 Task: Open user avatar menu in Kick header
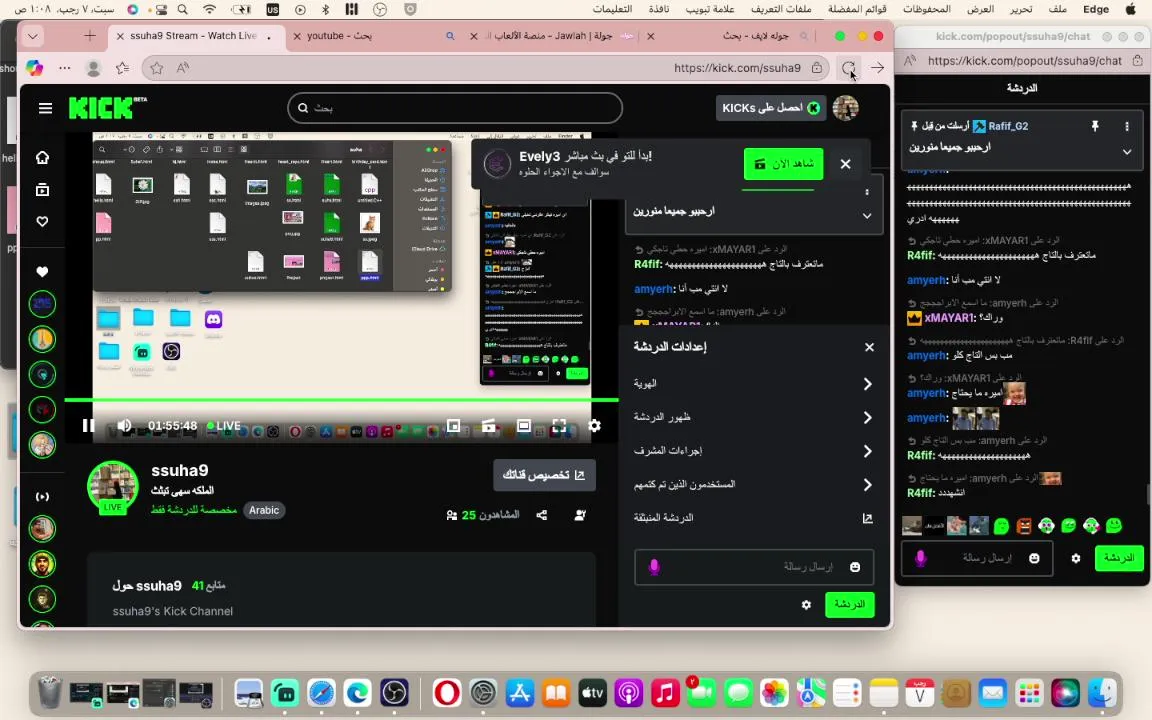click(846, 108)
